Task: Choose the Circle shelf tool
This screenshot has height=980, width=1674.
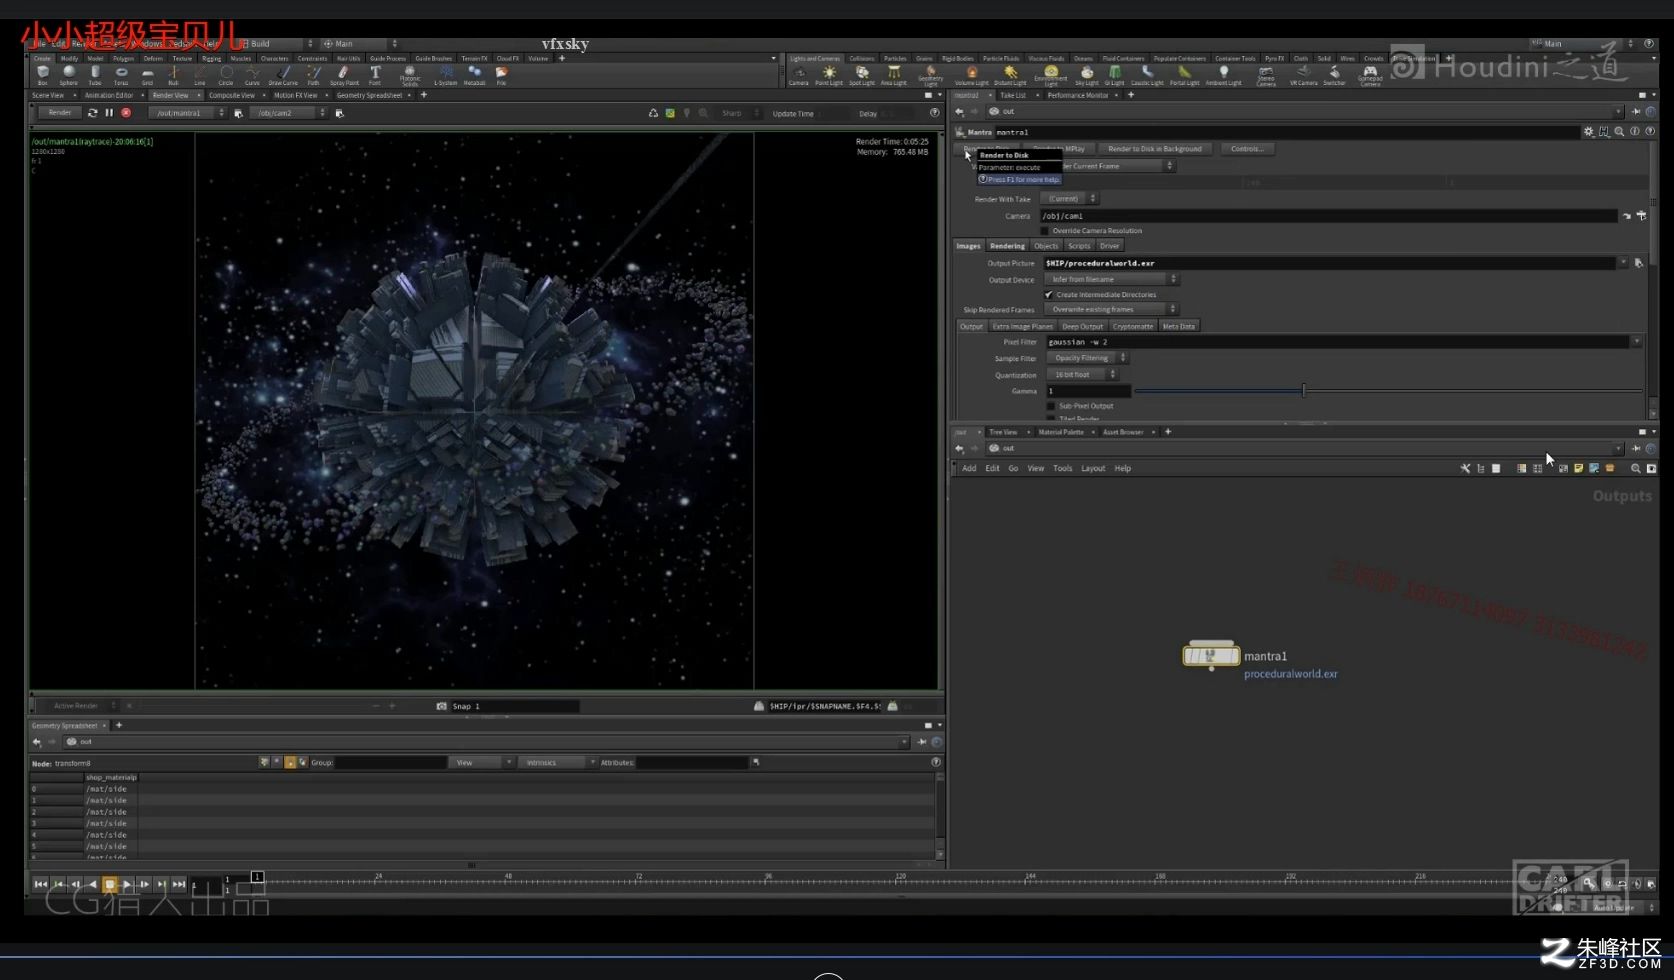Action: 226,75
